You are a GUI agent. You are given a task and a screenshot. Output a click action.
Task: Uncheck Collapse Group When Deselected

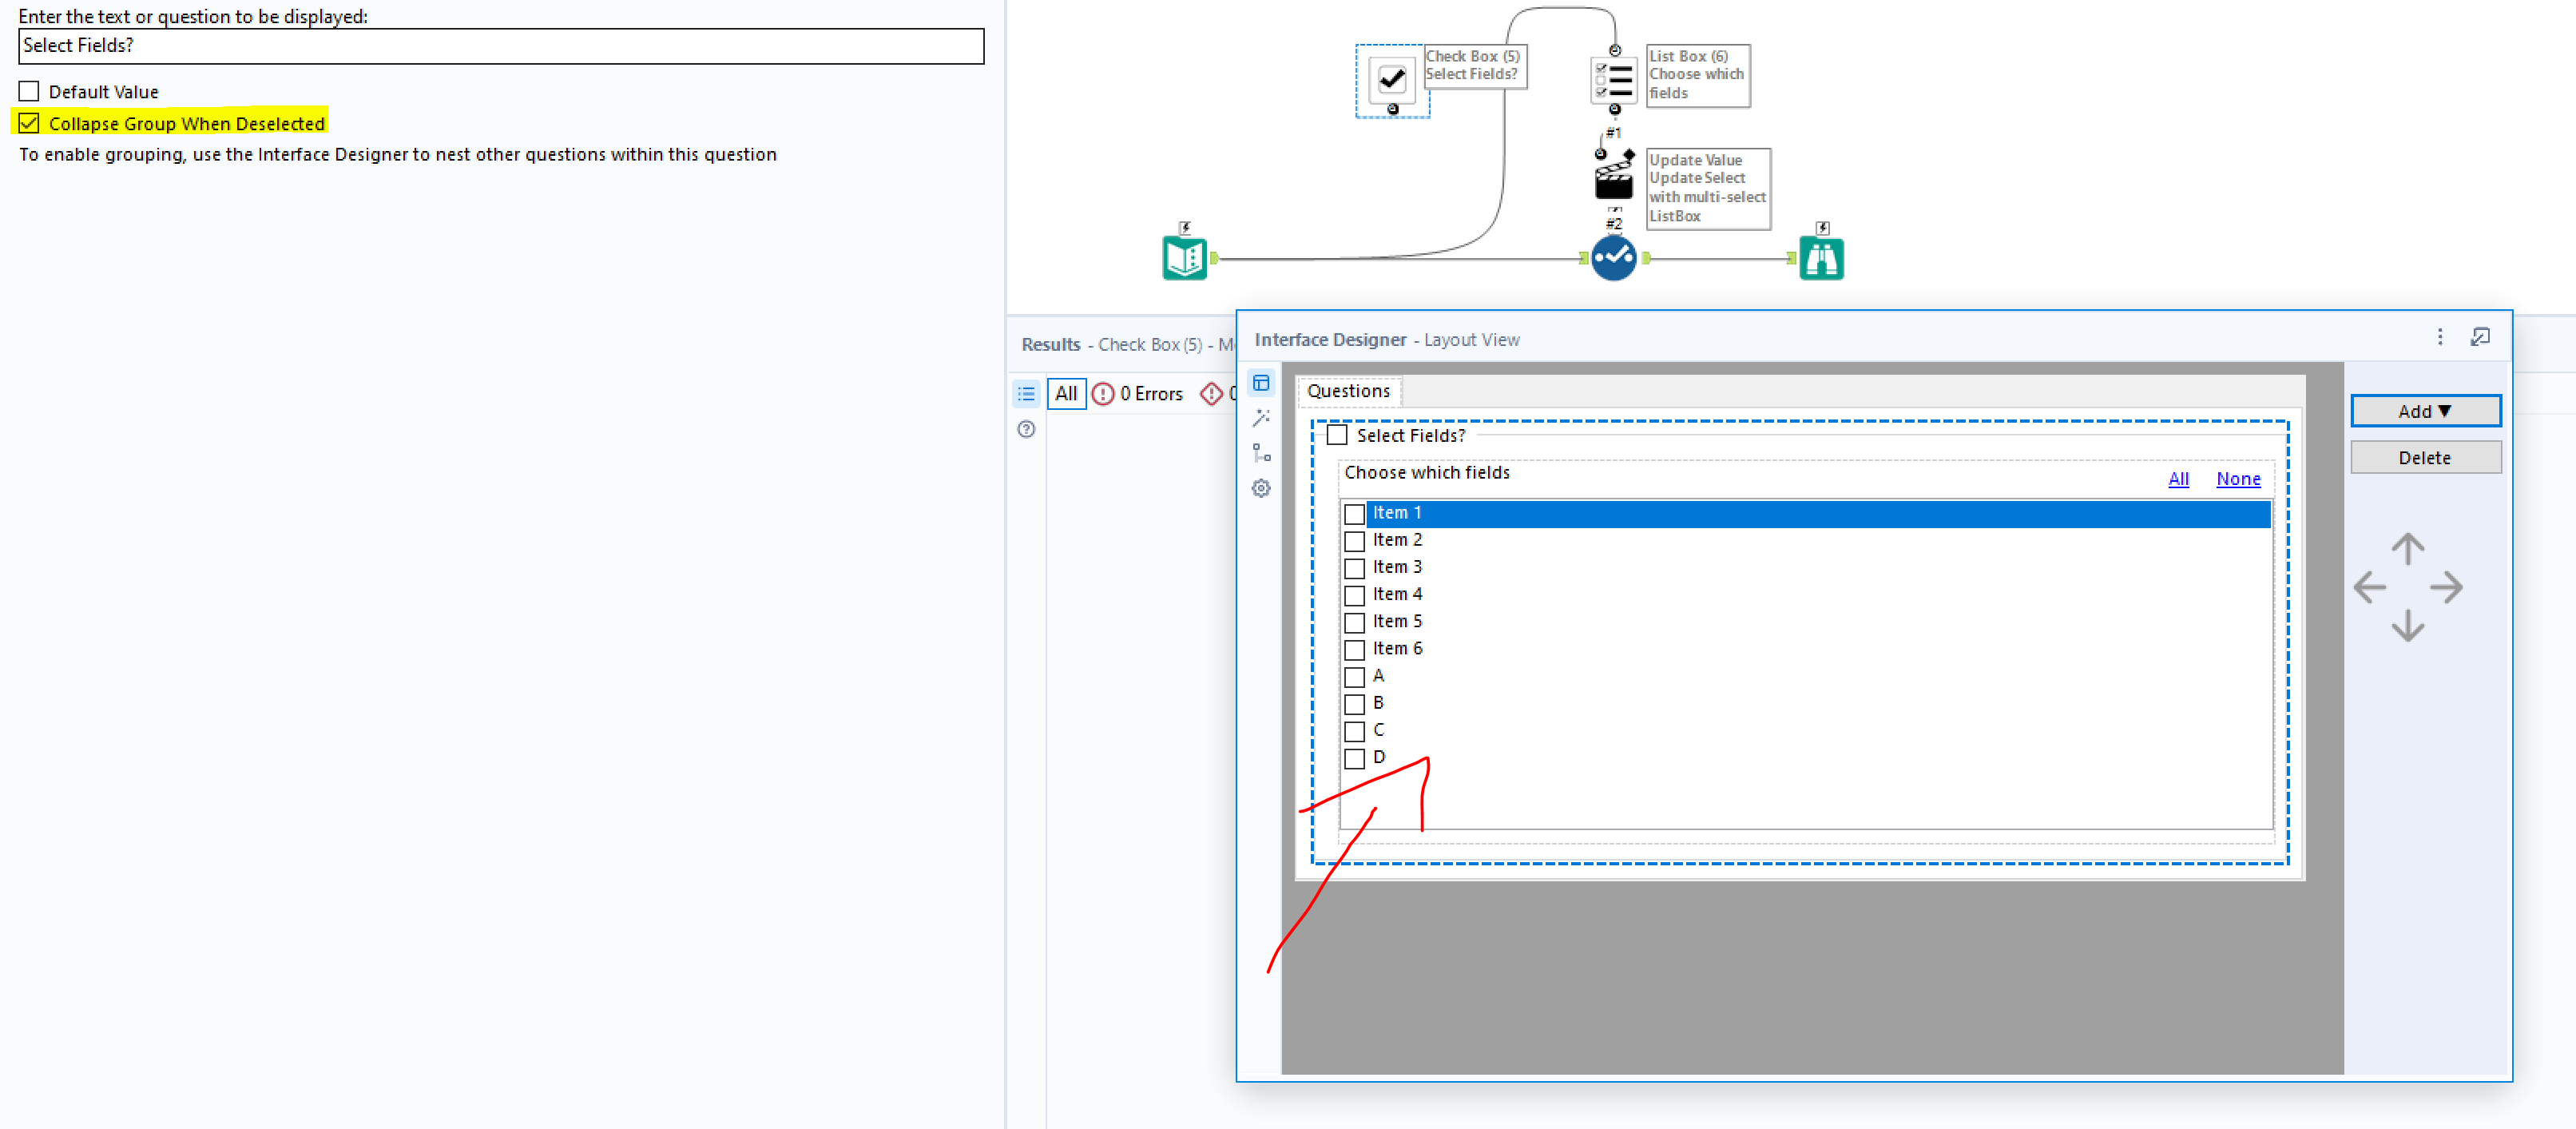29,122
